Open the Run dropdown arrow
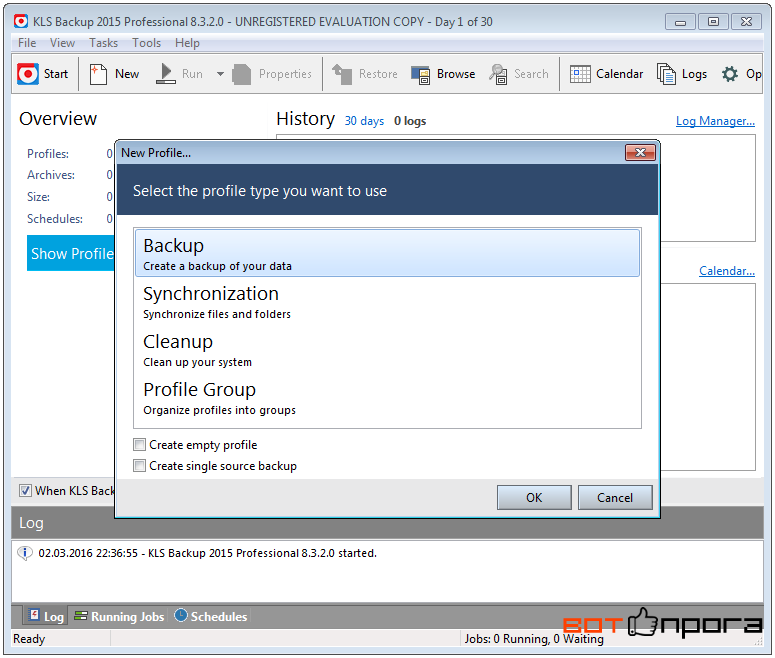The width and height of the screenshot is (775, 658). (220, 74)
